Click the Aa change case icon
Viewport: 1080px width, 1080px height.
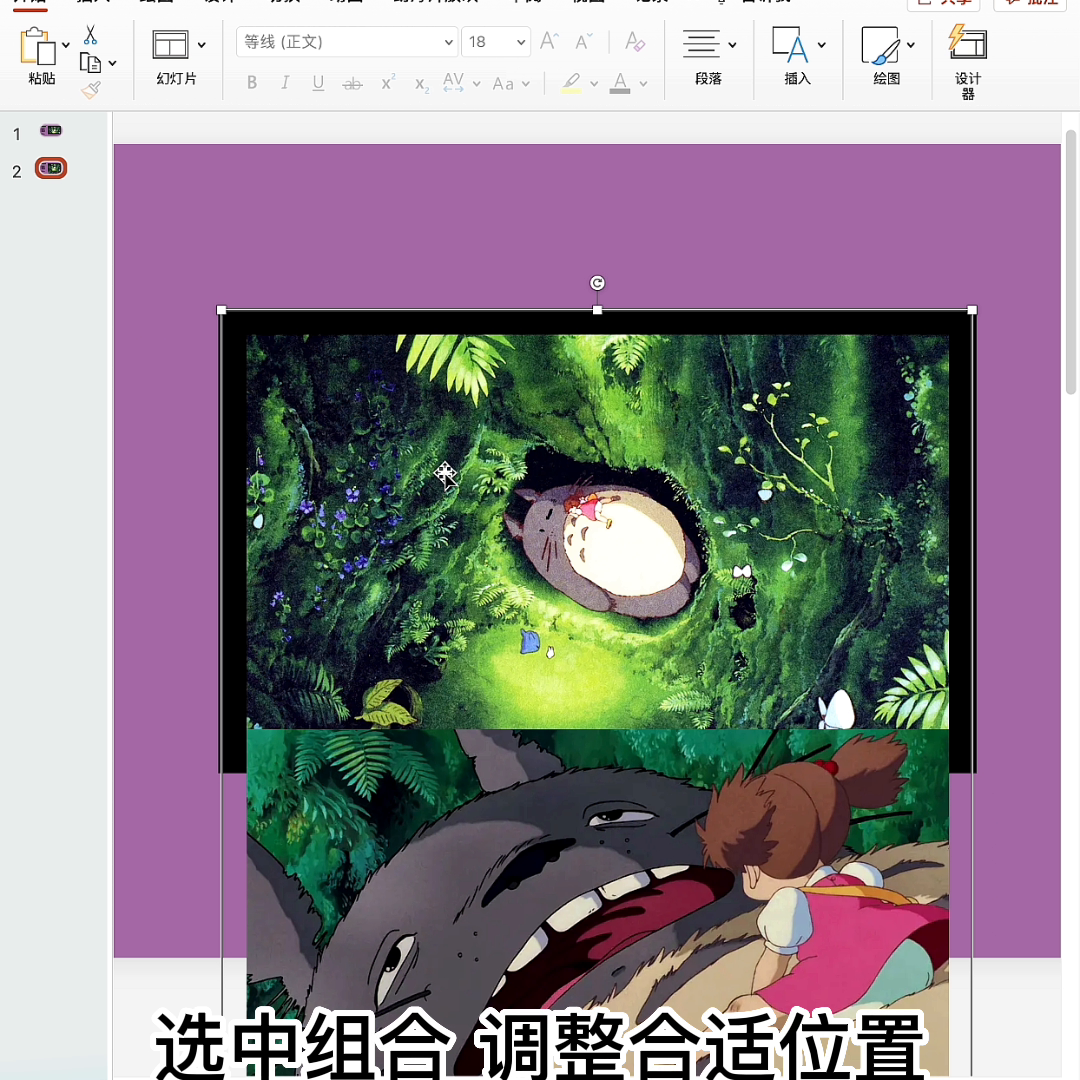coord(503,84)
